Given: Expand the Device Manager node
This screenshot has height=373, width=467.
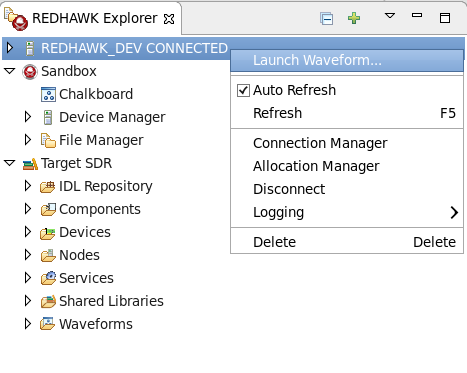Looking at the screenshot, I should 28,117.
